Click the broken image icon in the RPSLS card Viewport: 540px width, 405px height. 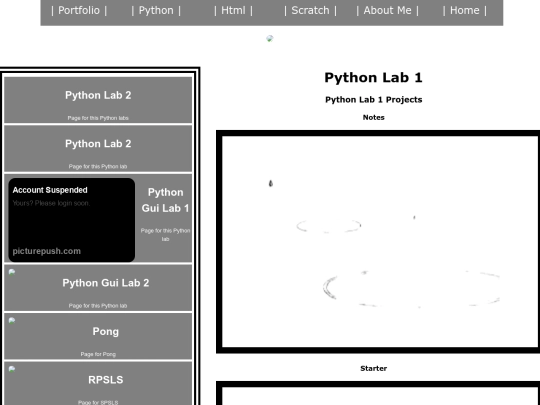click(12, 370)
